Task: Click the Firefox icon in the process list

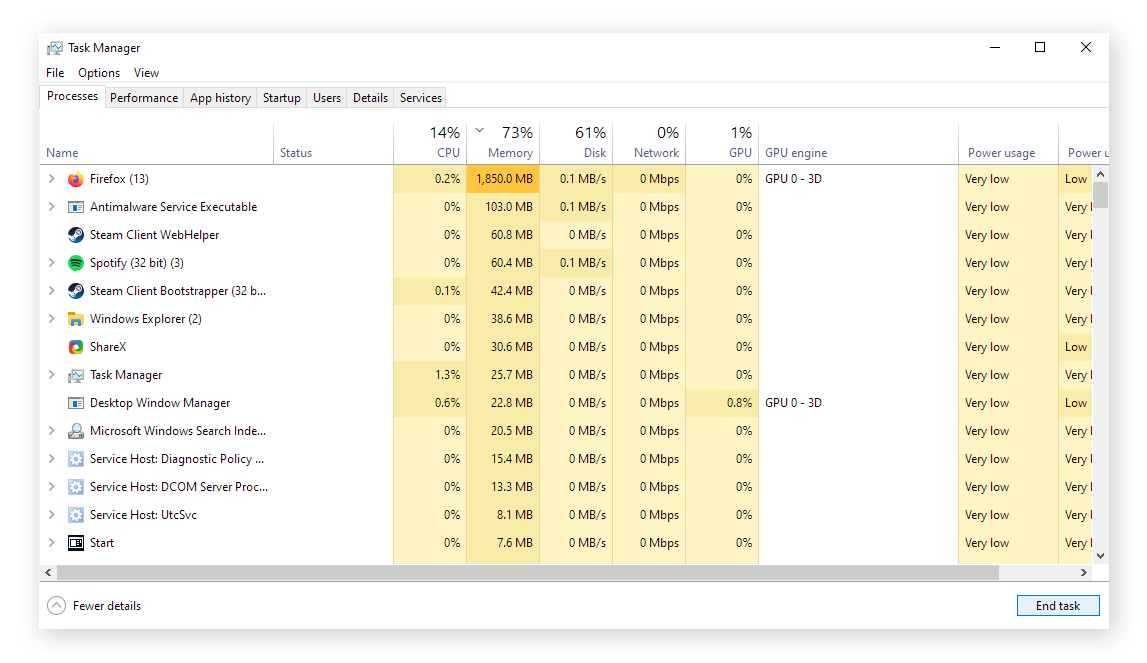Action: coord(76,179)
